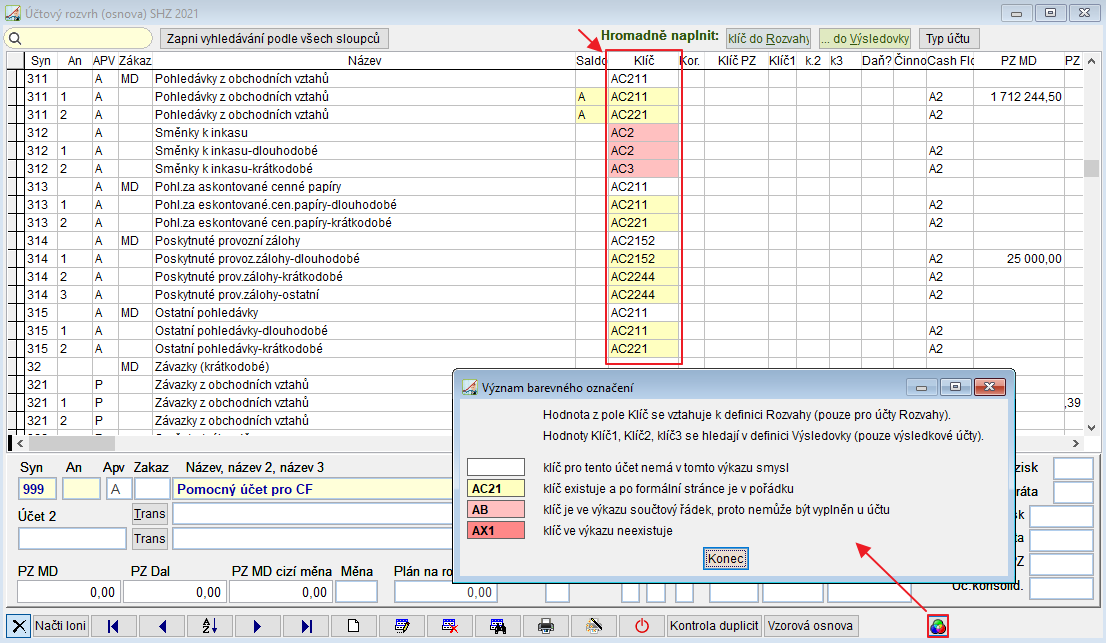The image size is (1106, 643).
Task: Click the yellow AC21 legend swatch
Action: 496,489
